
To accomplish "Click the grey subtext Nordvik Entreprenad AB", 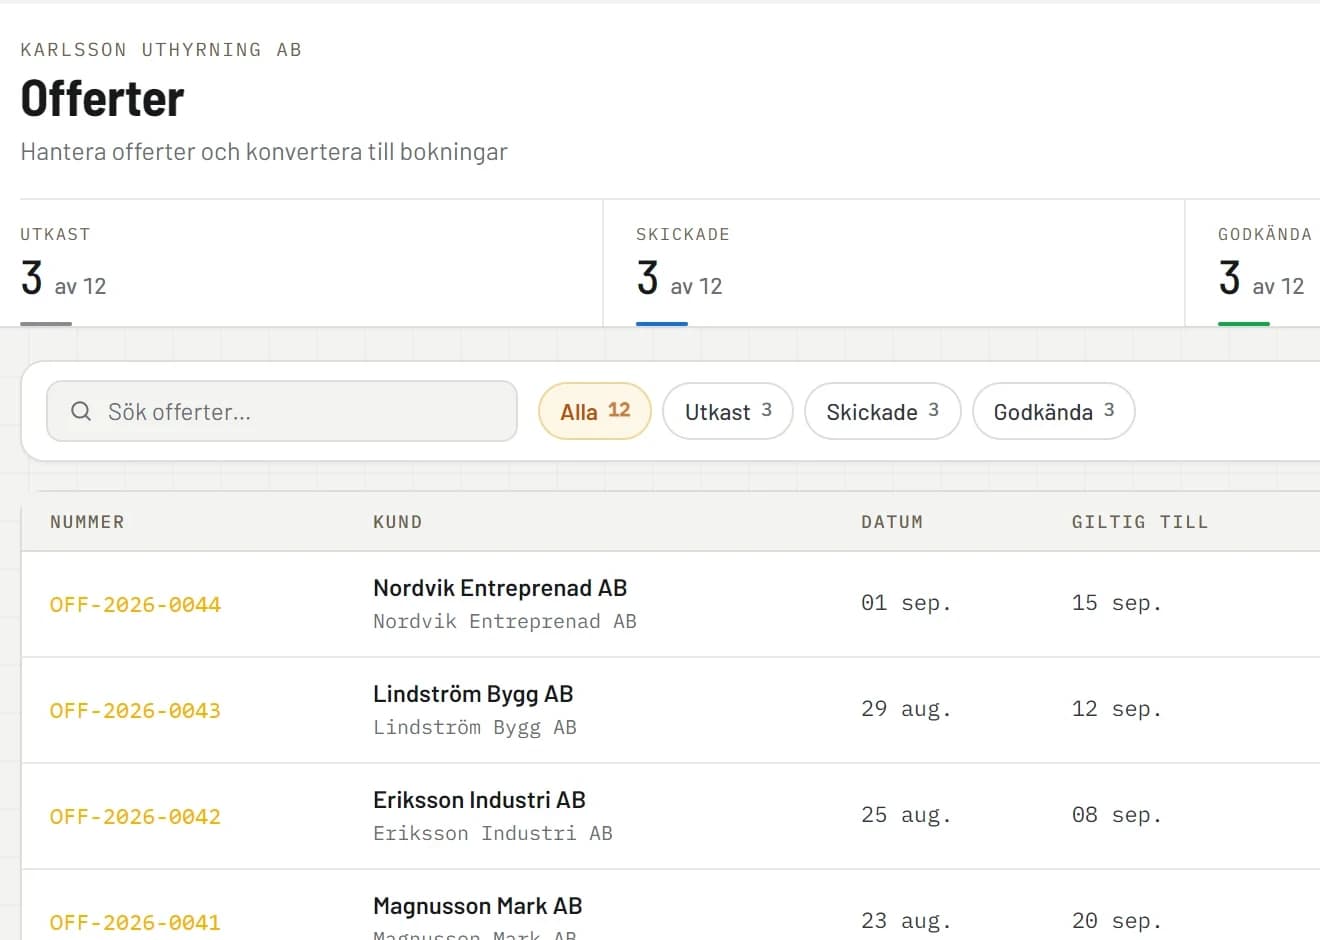I will coord(505,622).
